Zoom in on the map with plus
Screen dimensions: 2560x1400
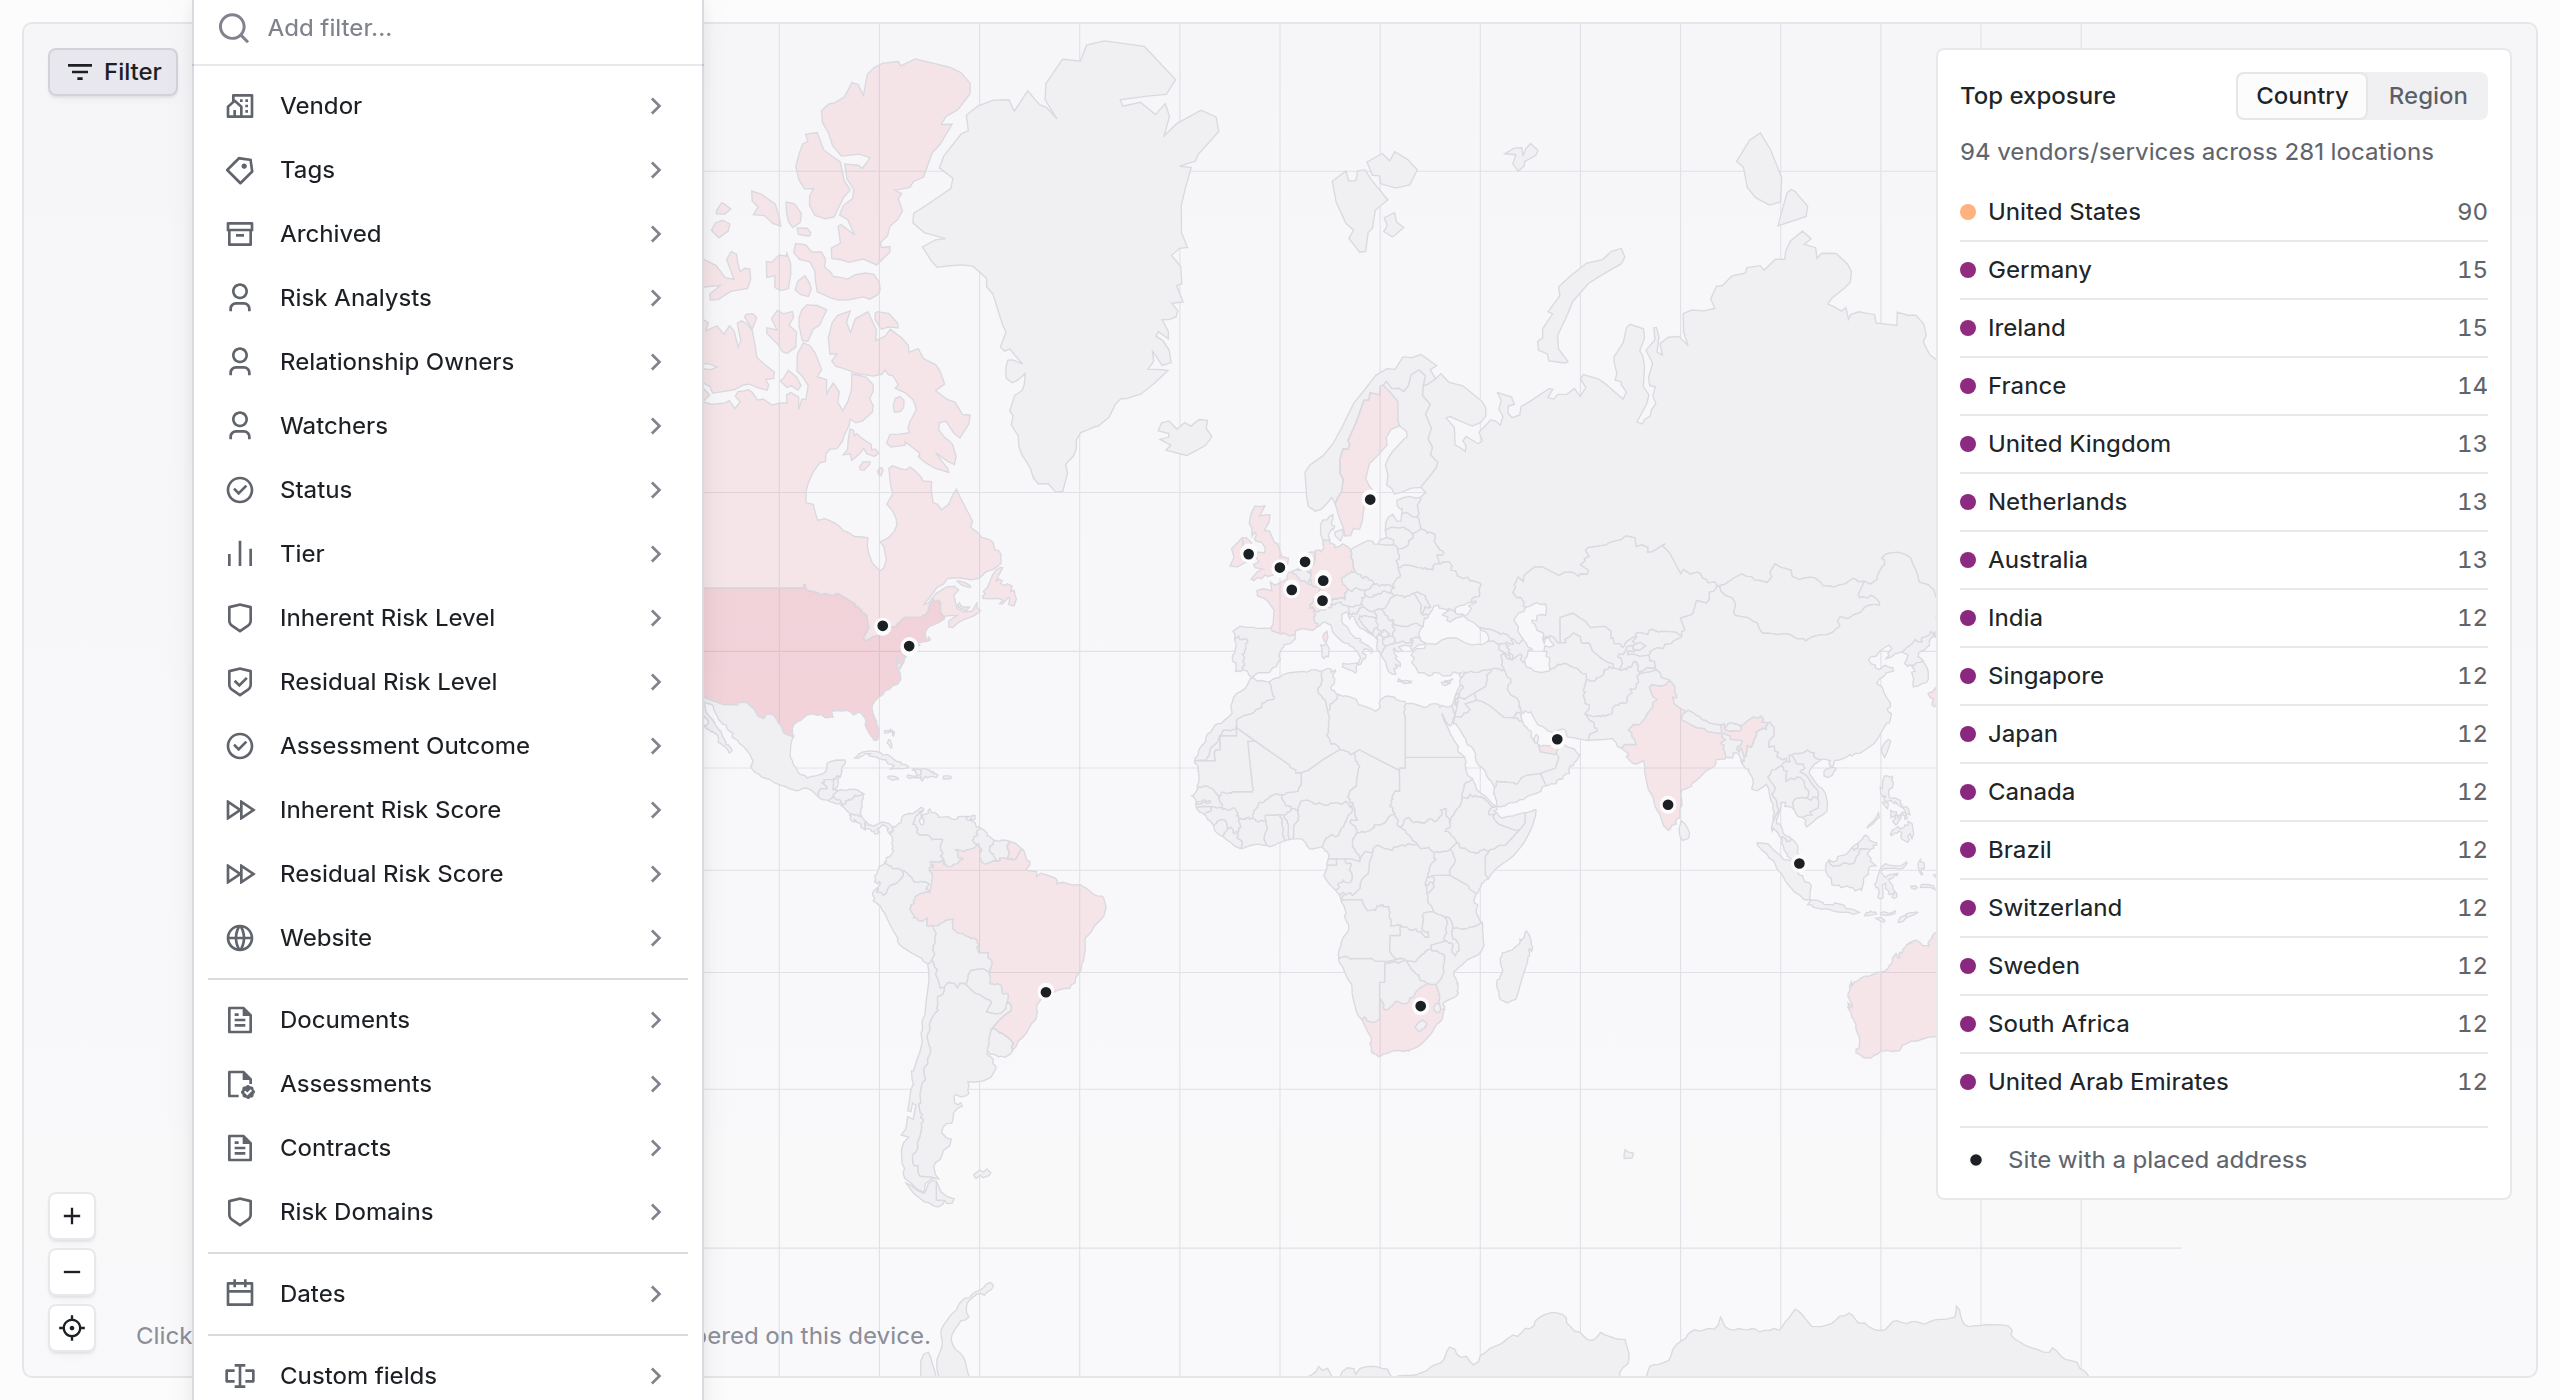tap(72, 1216)
